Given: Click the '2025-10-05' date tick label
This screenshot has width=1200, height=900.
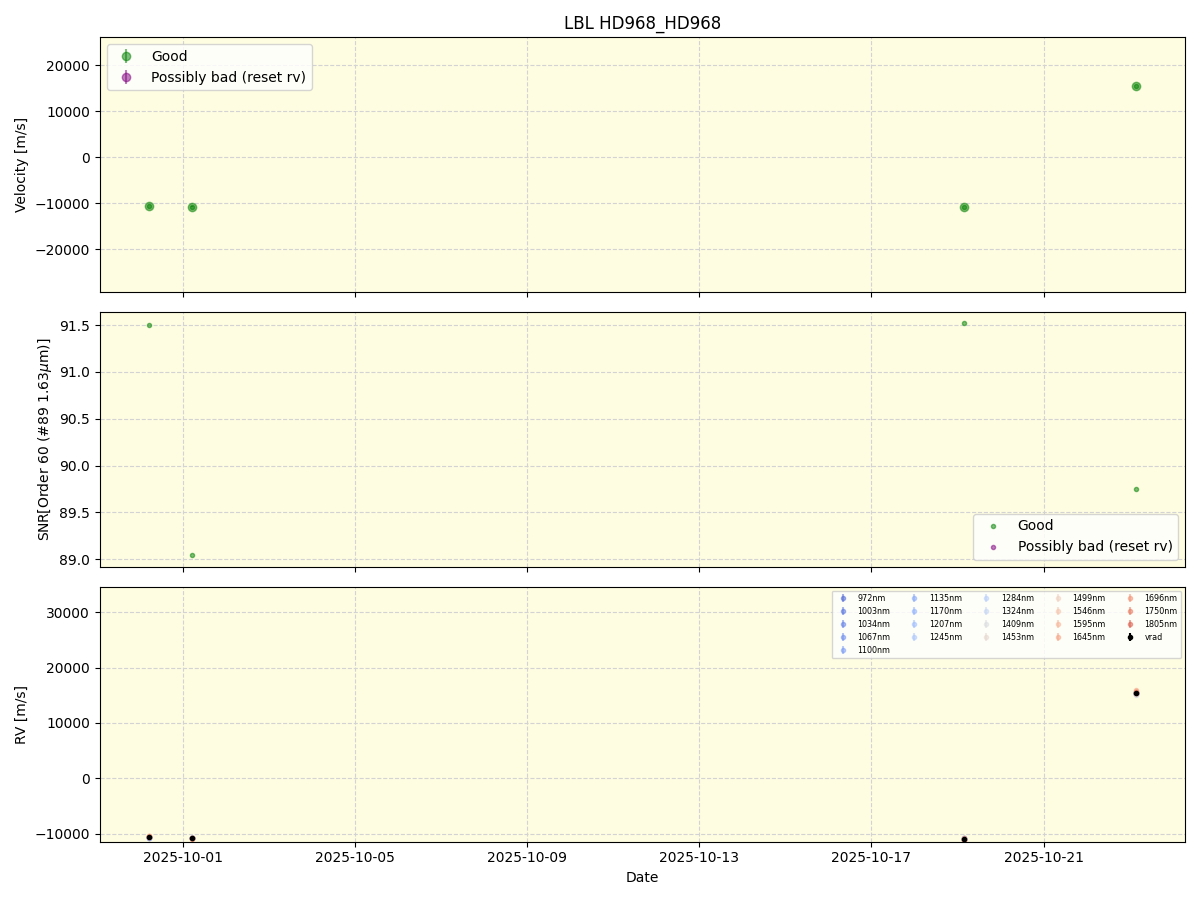Looking at the screenshot, I should [x=355, y=857].
